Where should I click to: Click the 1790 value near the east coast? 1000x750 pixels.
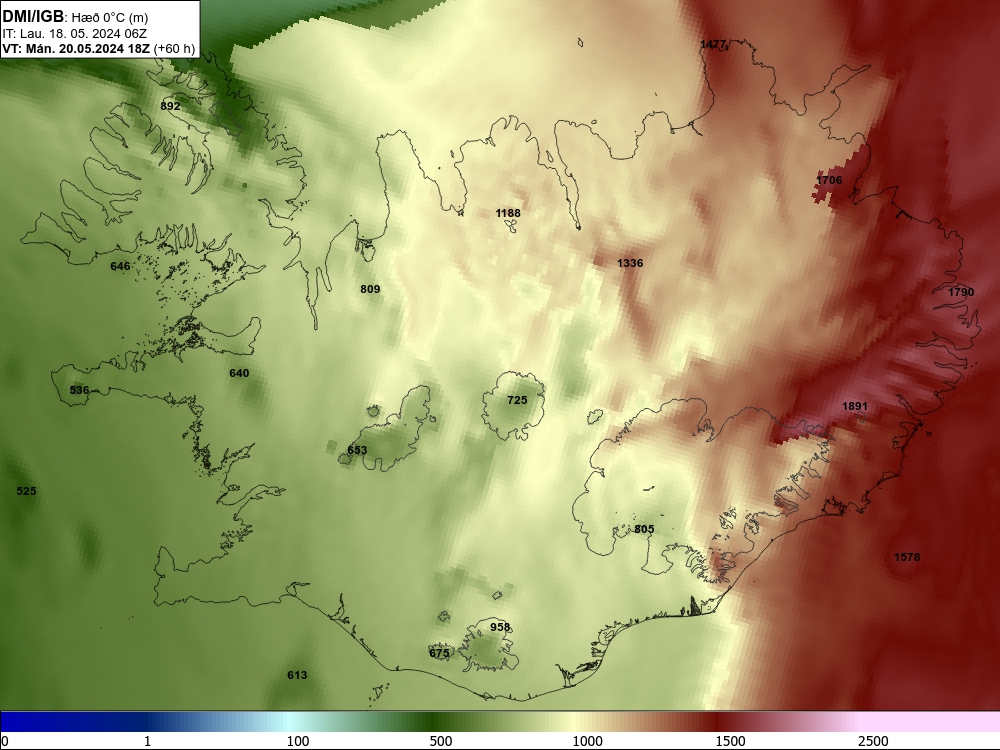tap(961, 292)
